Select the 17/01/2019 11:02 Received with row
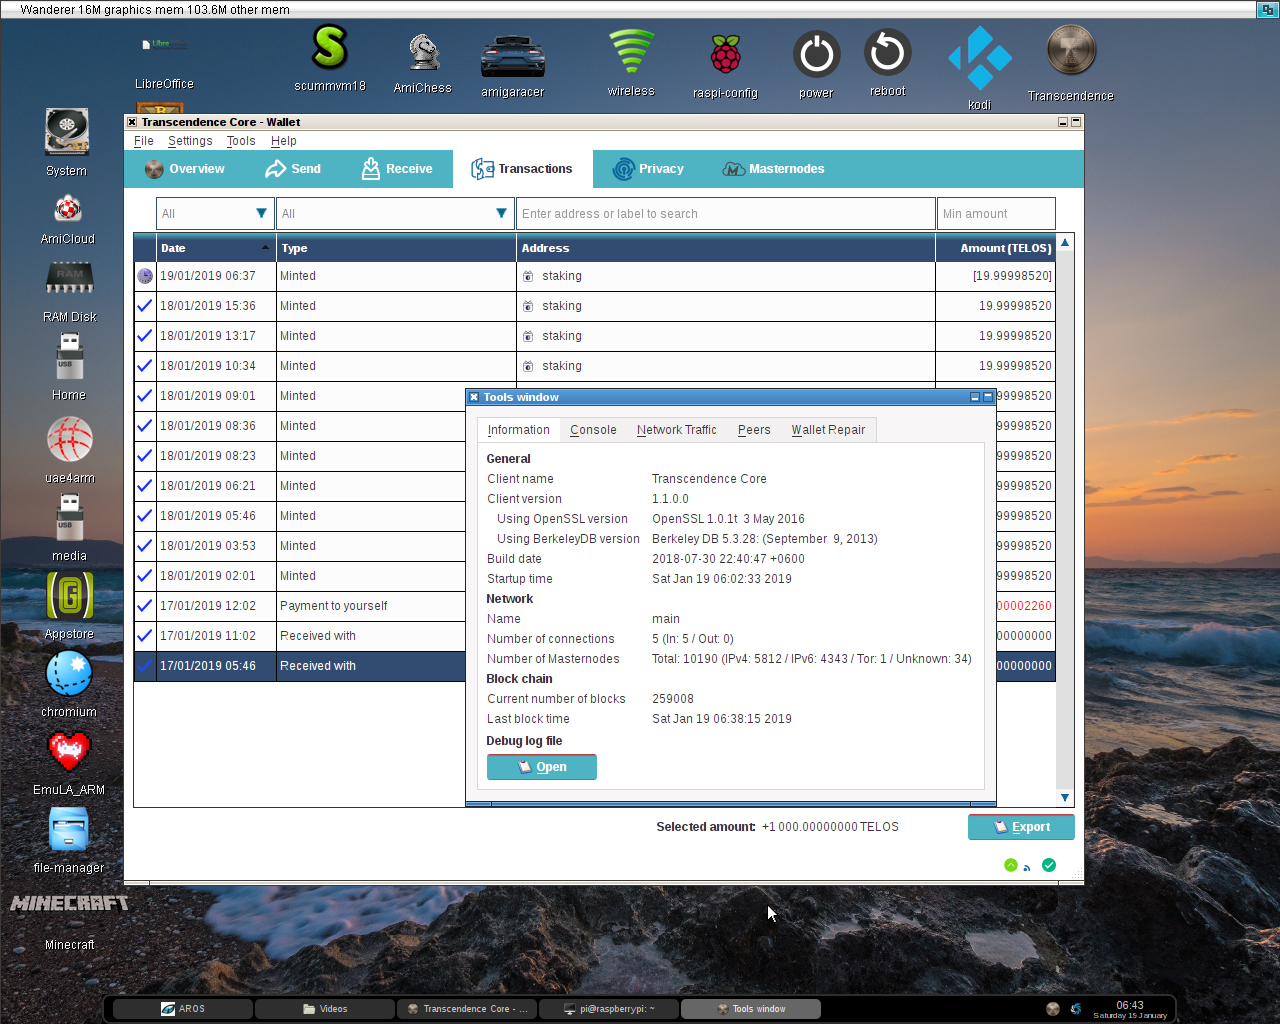1280x1024 pixels. pyautogui.click(x=594, y=636)
